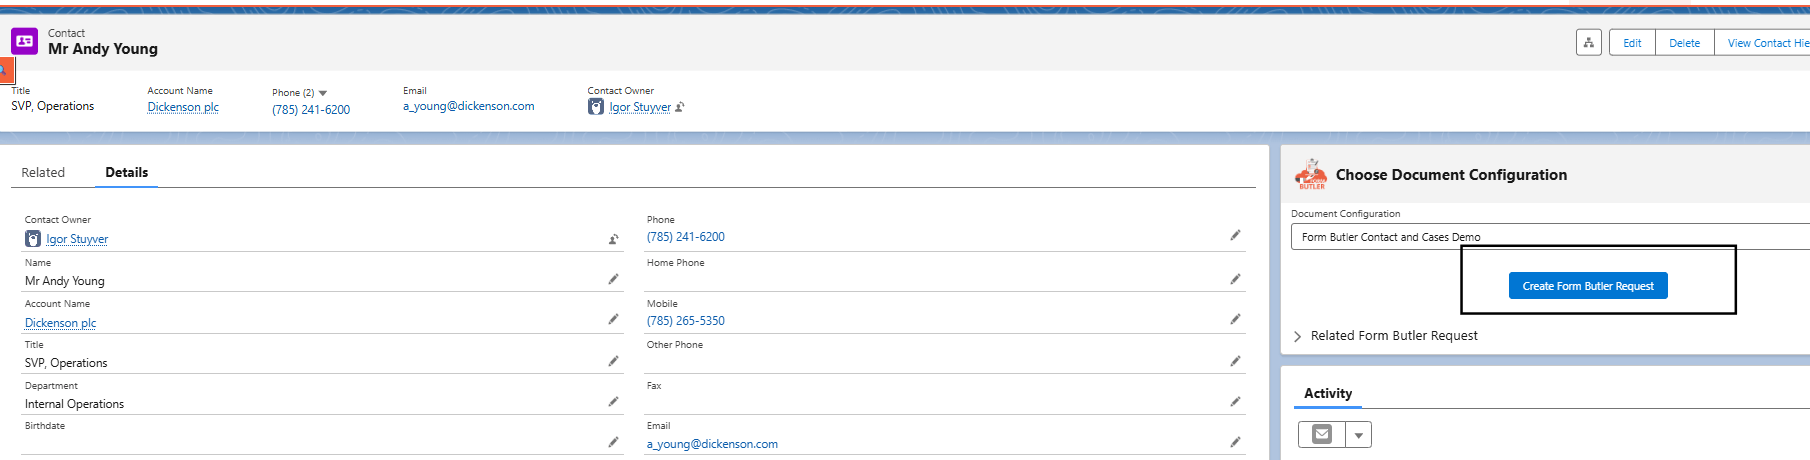Click mobile number (785) 265-5350
This screenshot has width=1810, height=460.
pyautogui.click(x=686, y=321)
